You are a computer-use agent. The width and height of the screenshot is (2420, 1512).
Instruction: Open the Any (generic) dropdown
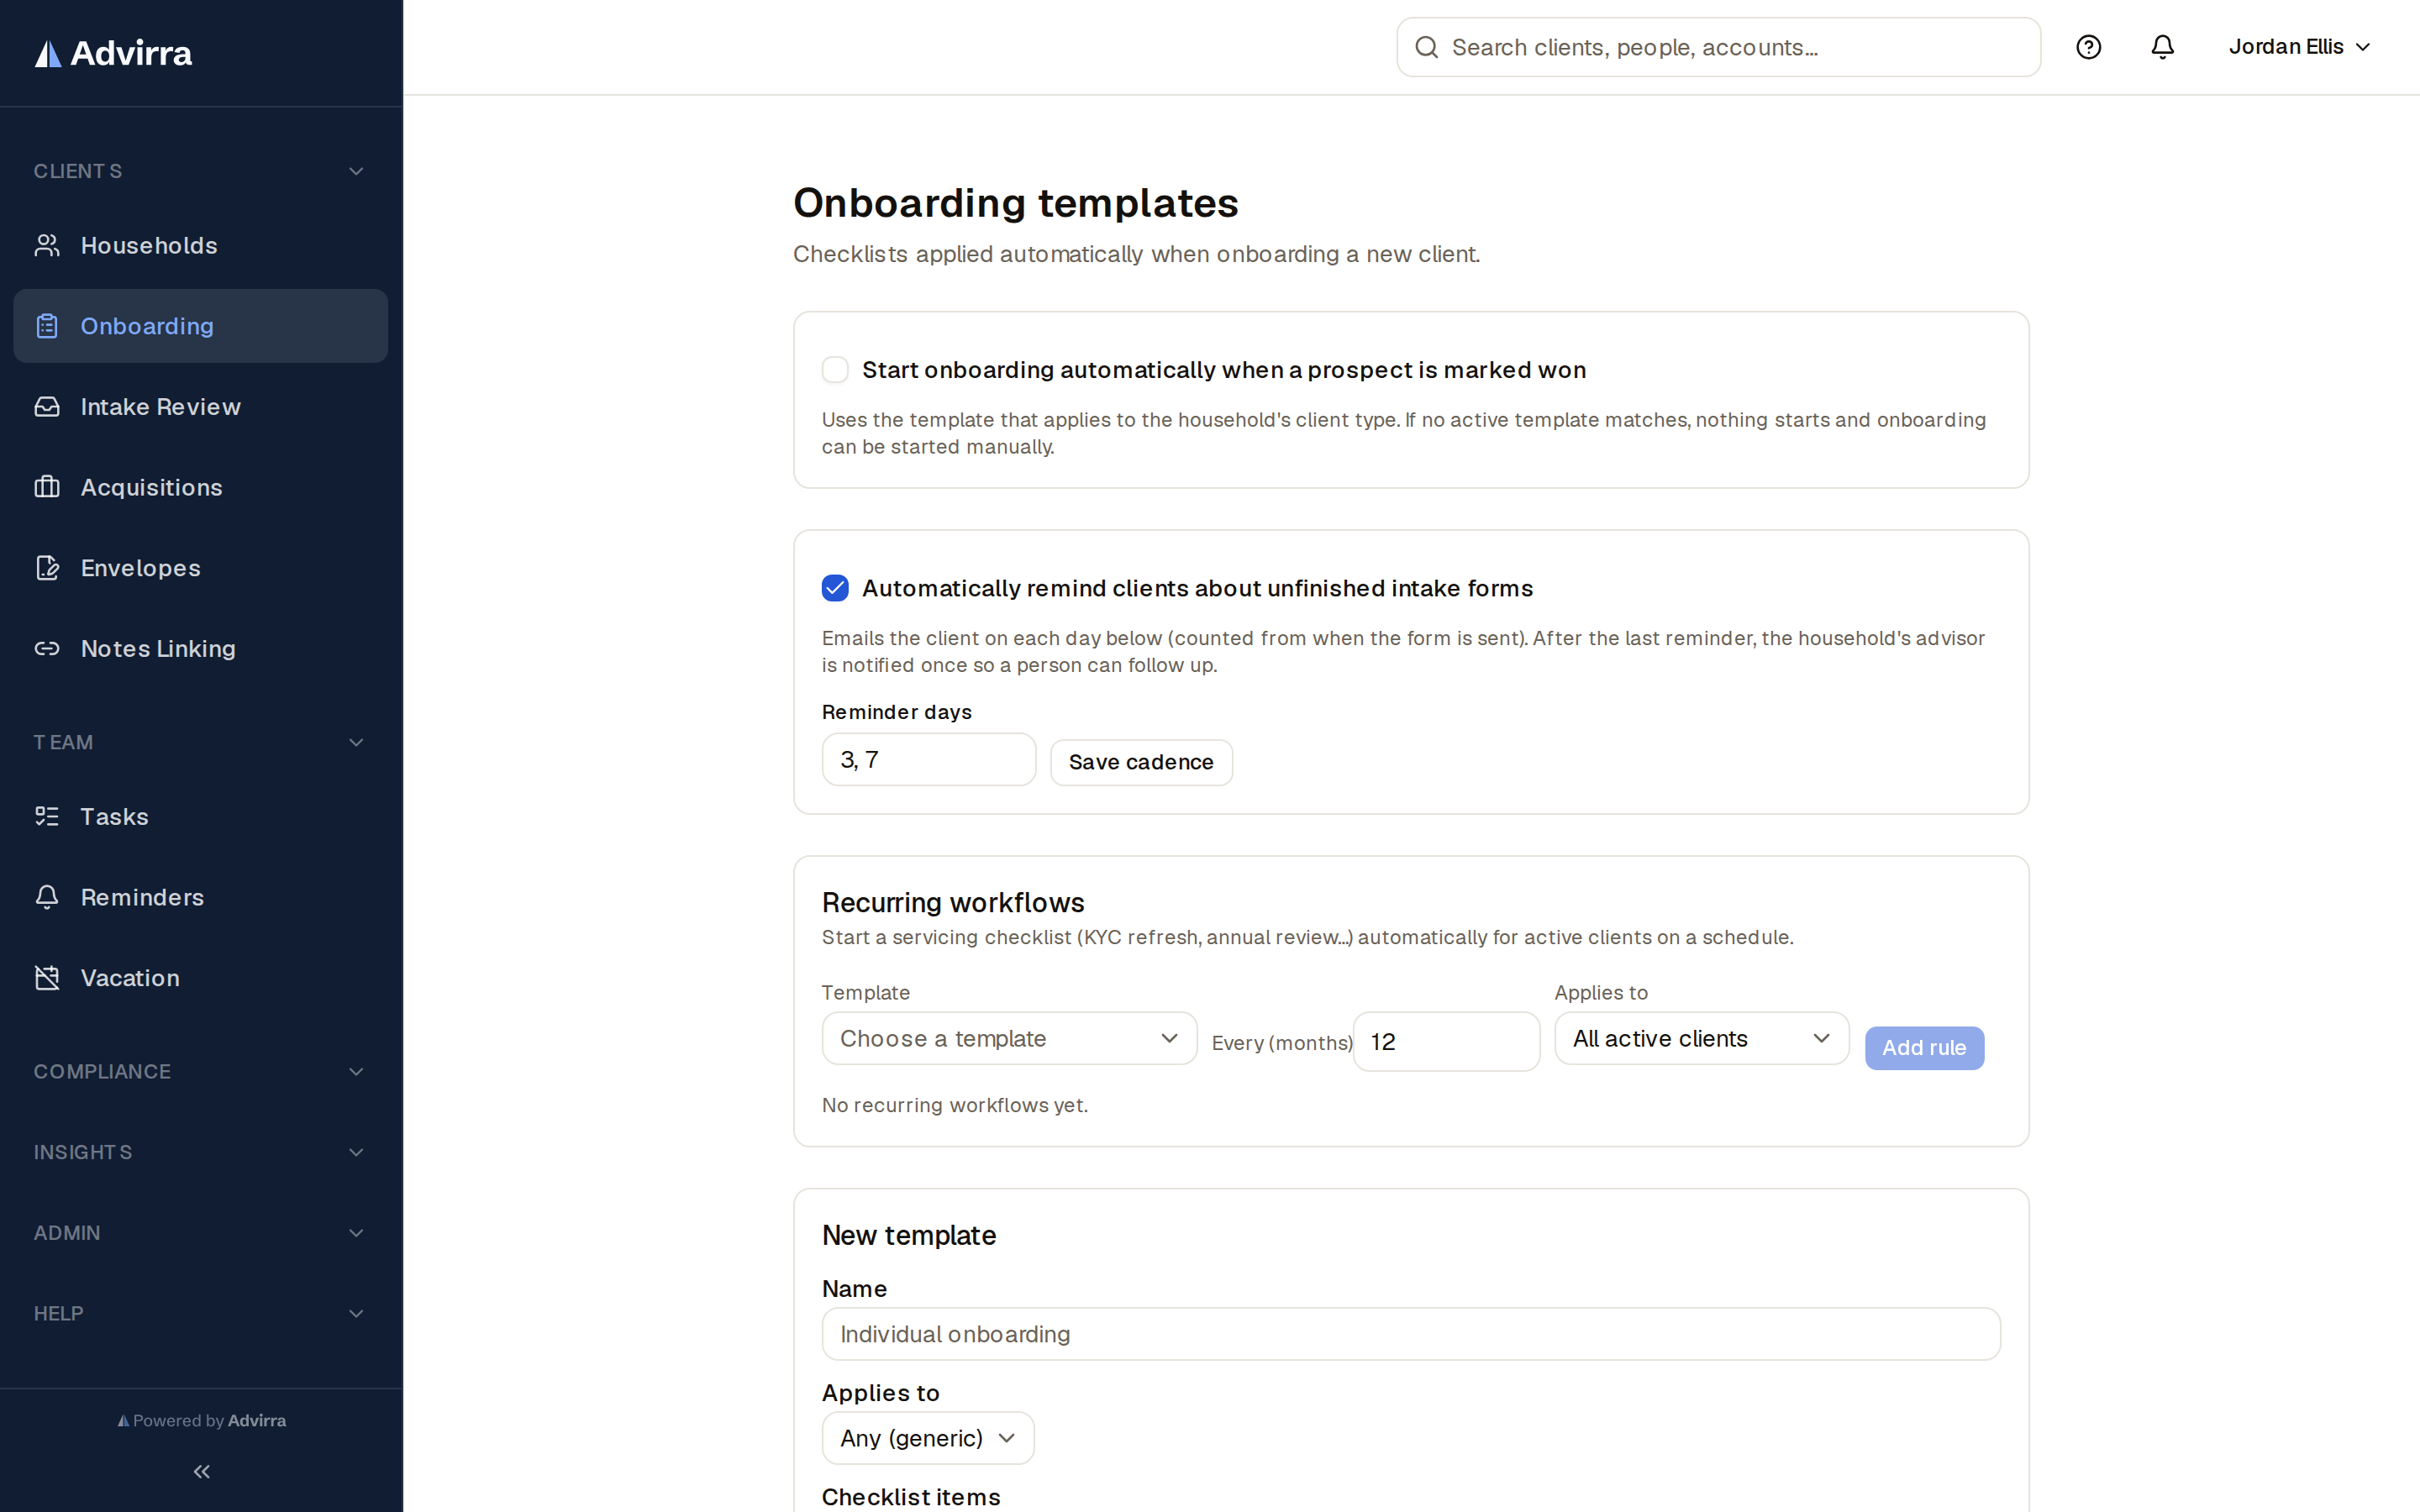[x=928, y=1438]
